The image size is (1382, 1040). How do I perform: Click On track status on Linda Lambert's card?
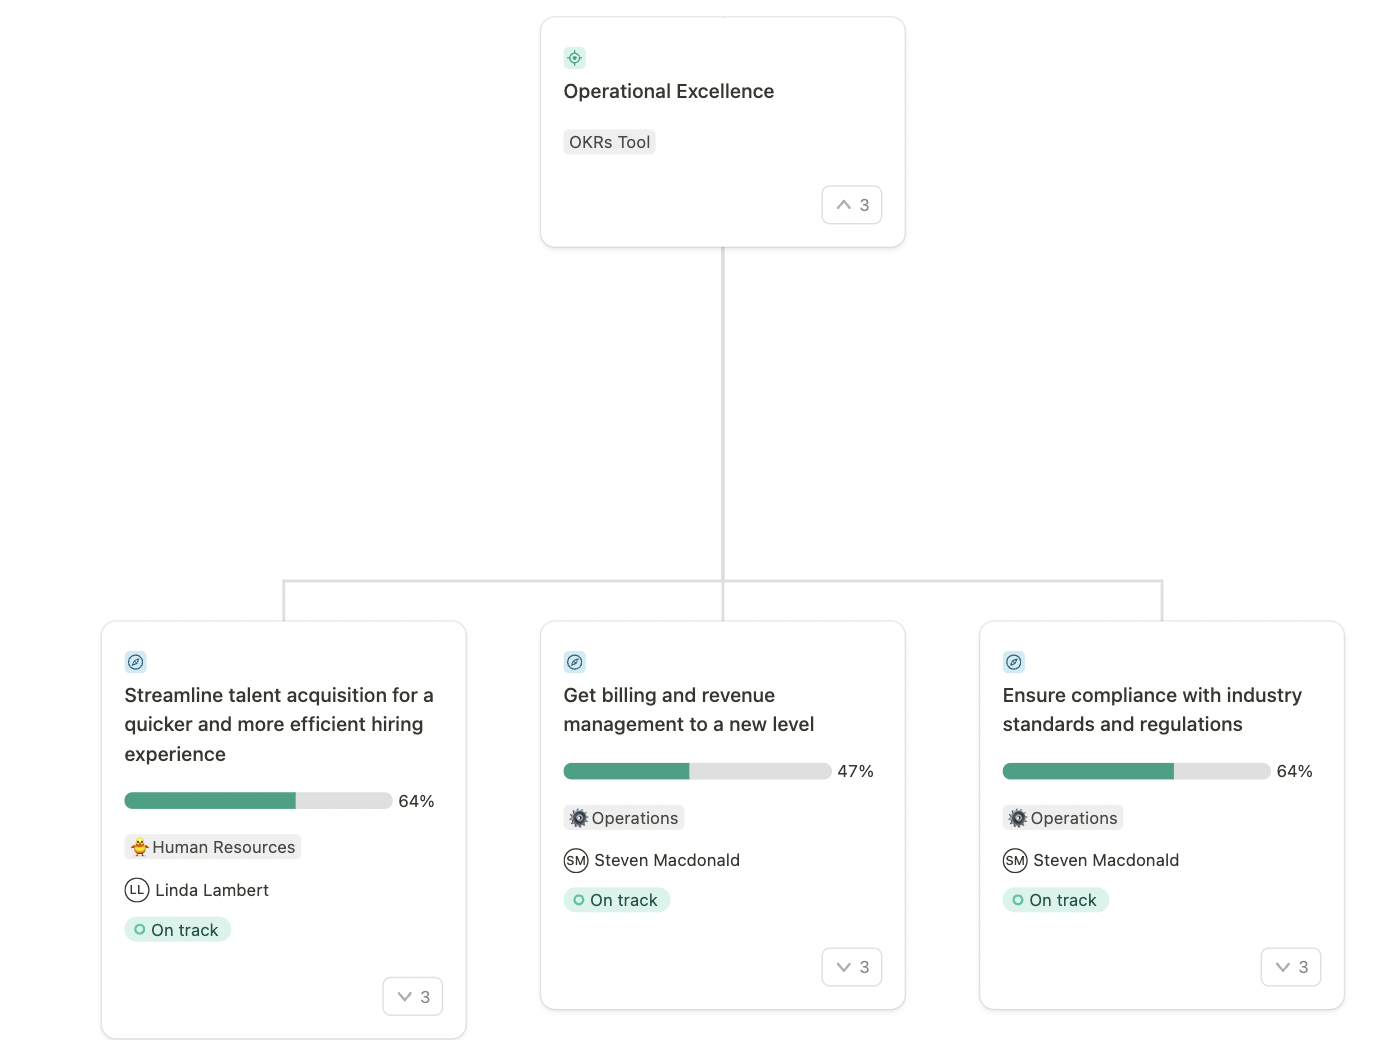click(178, 930)
